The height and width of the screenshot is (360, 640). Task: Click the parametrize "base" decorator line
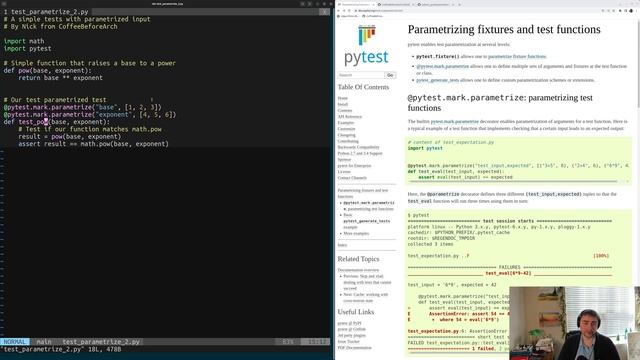pyautogui.click(x=82, y=107)
